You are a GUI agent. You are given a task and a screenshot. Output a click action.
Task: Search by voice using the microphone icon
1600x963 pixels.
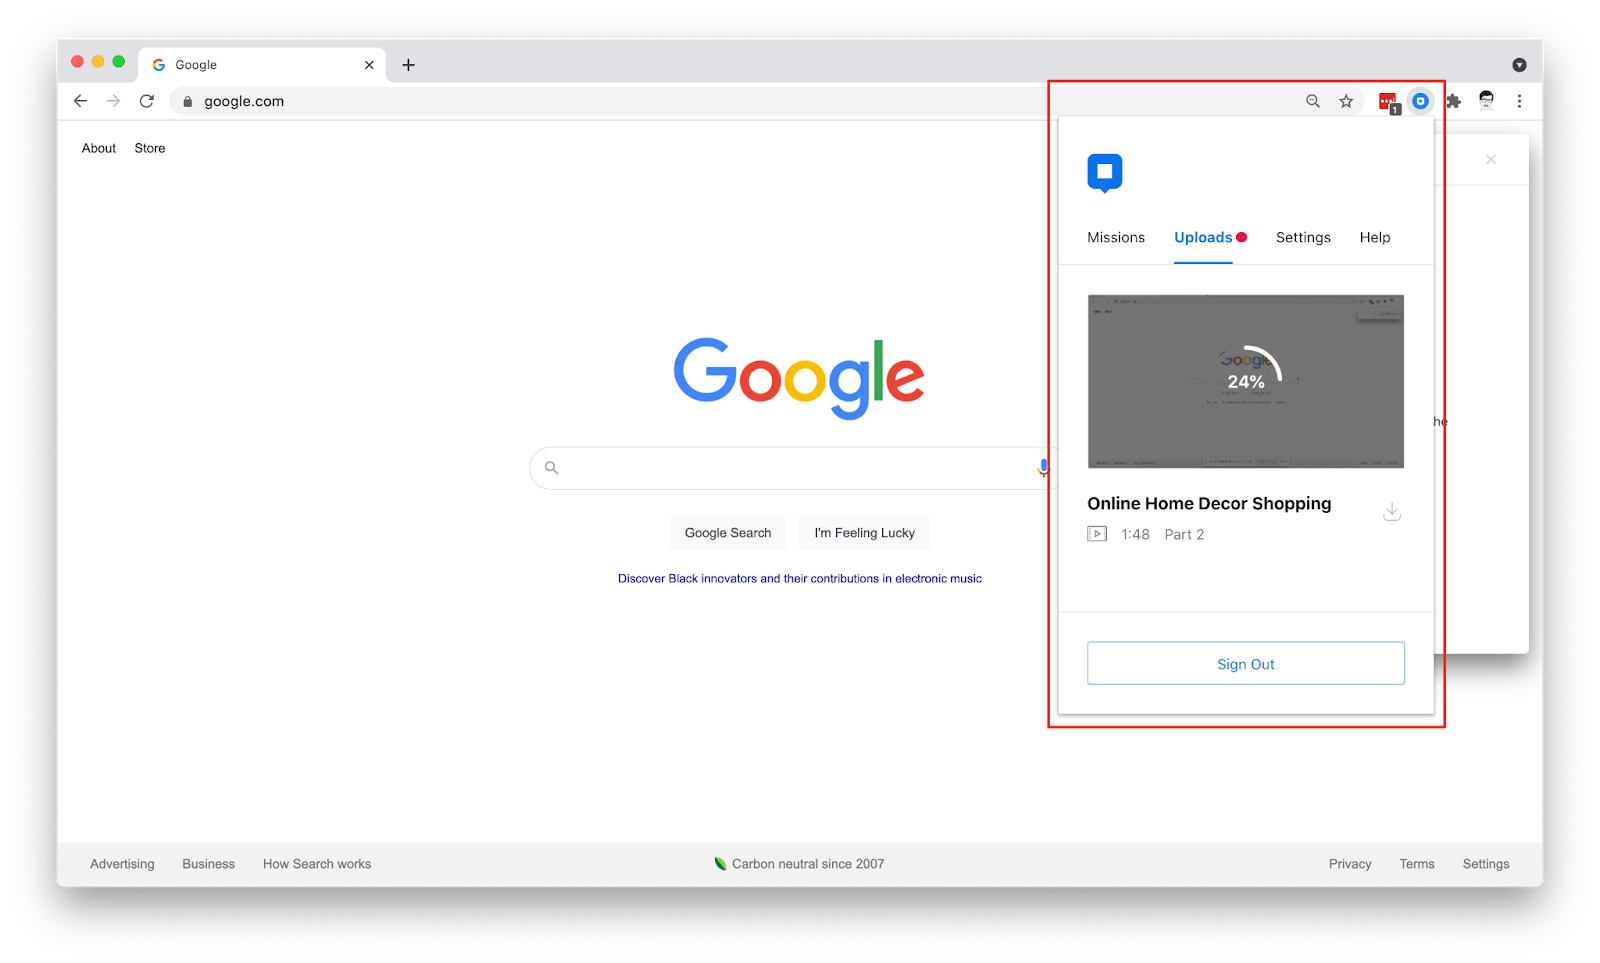pyautogui.click(x=1043, y=467)
